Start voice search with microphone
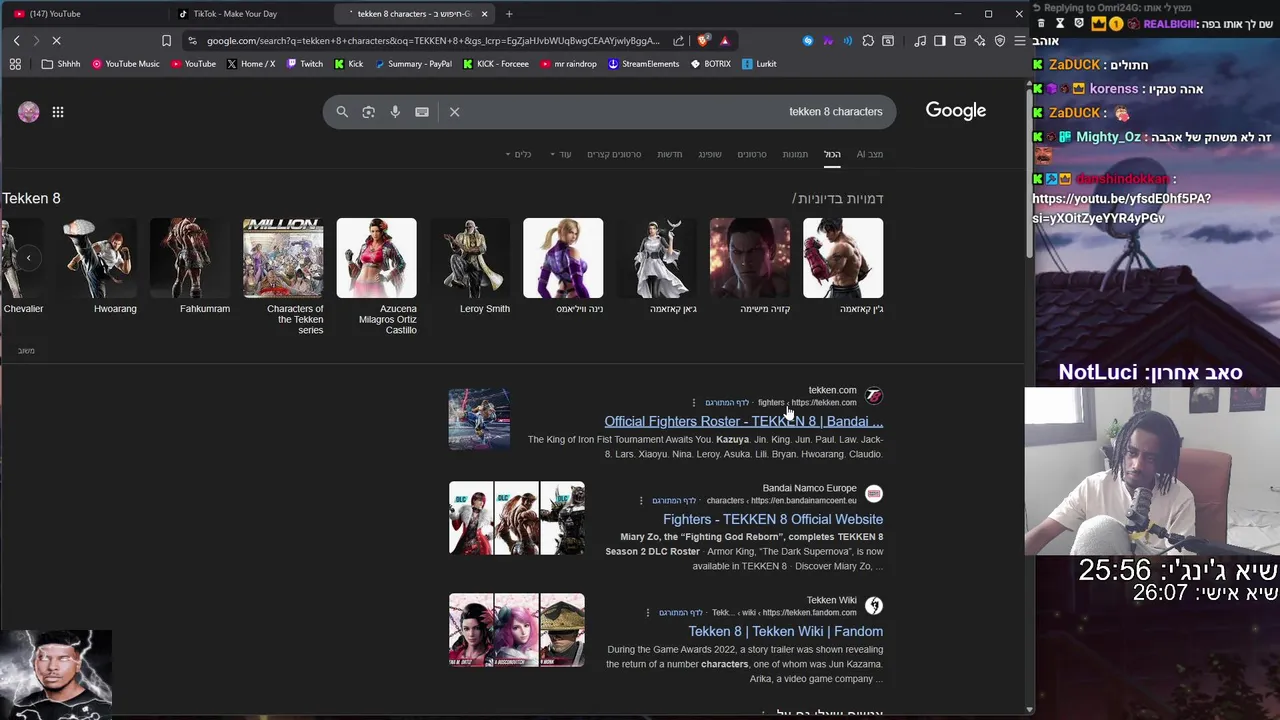Screen dimensions: 1280x720 pos(395,112)
